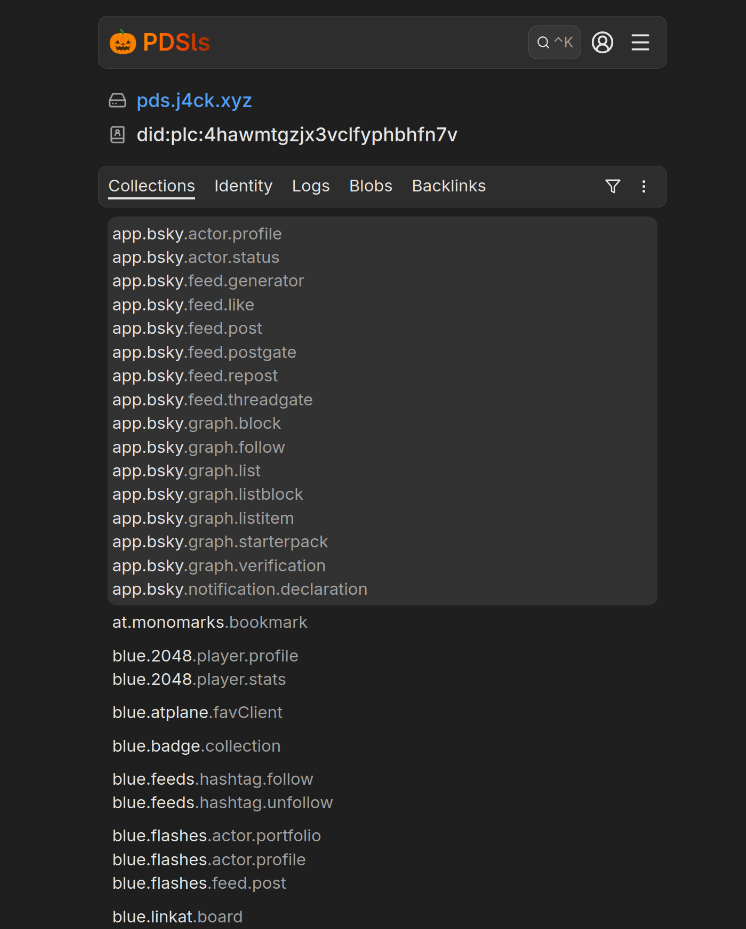Go to the Backlinks tab

(449, 186)
